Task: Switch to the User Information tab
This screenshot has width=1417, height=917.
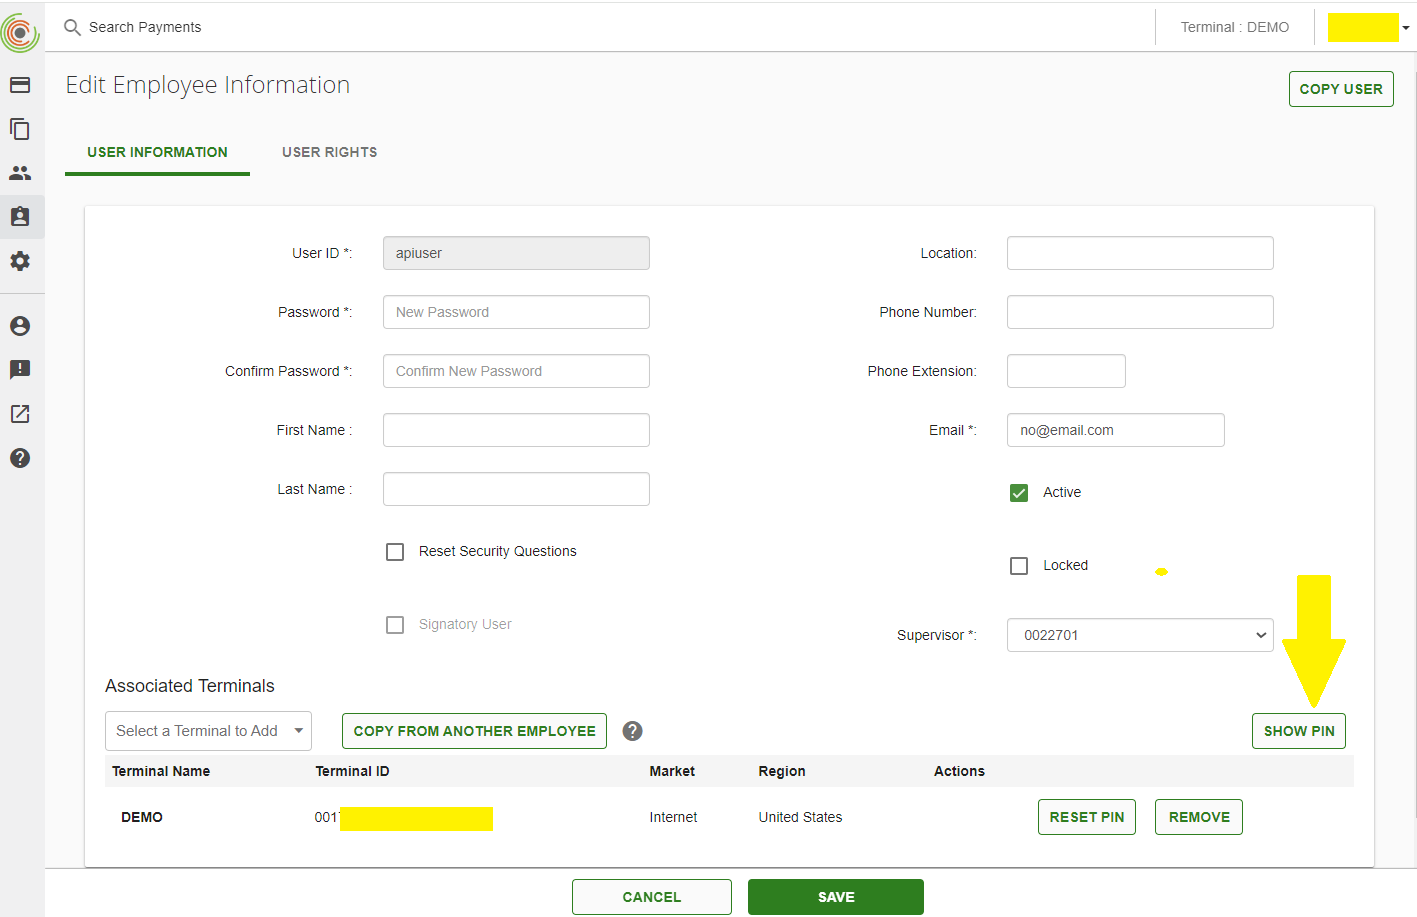Action: pyautogui.click(x=157, y=152)
